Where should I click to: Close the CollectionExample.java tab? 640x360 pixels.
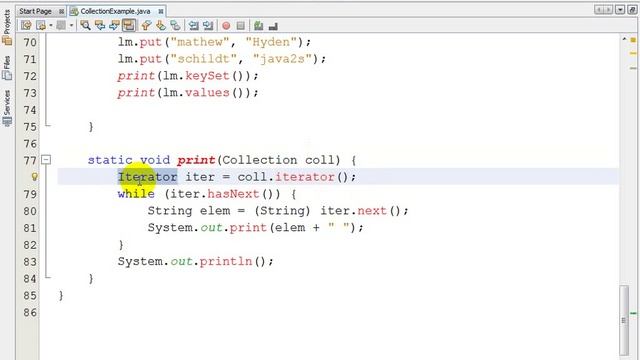[161, 11]
